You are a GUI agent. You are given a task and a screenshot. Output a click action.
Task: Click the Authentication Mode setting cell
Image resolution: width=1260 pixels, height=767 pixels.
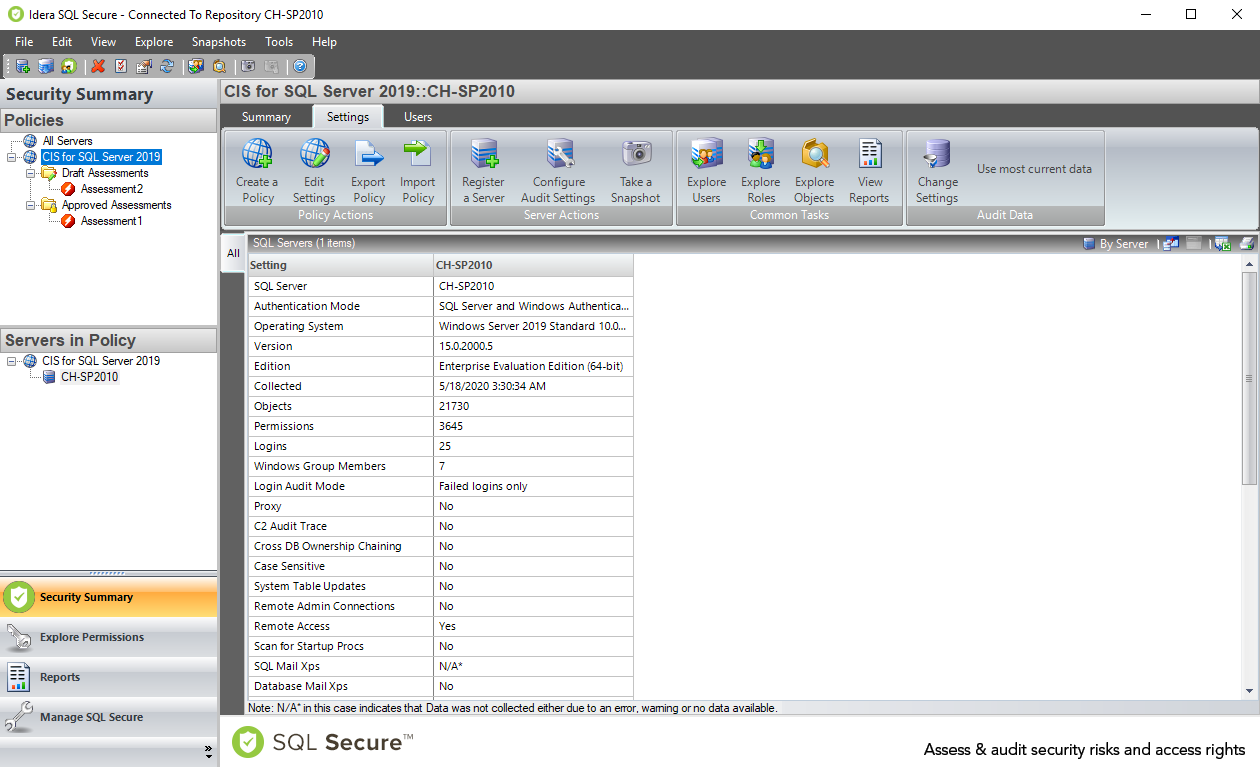point(340,306)
